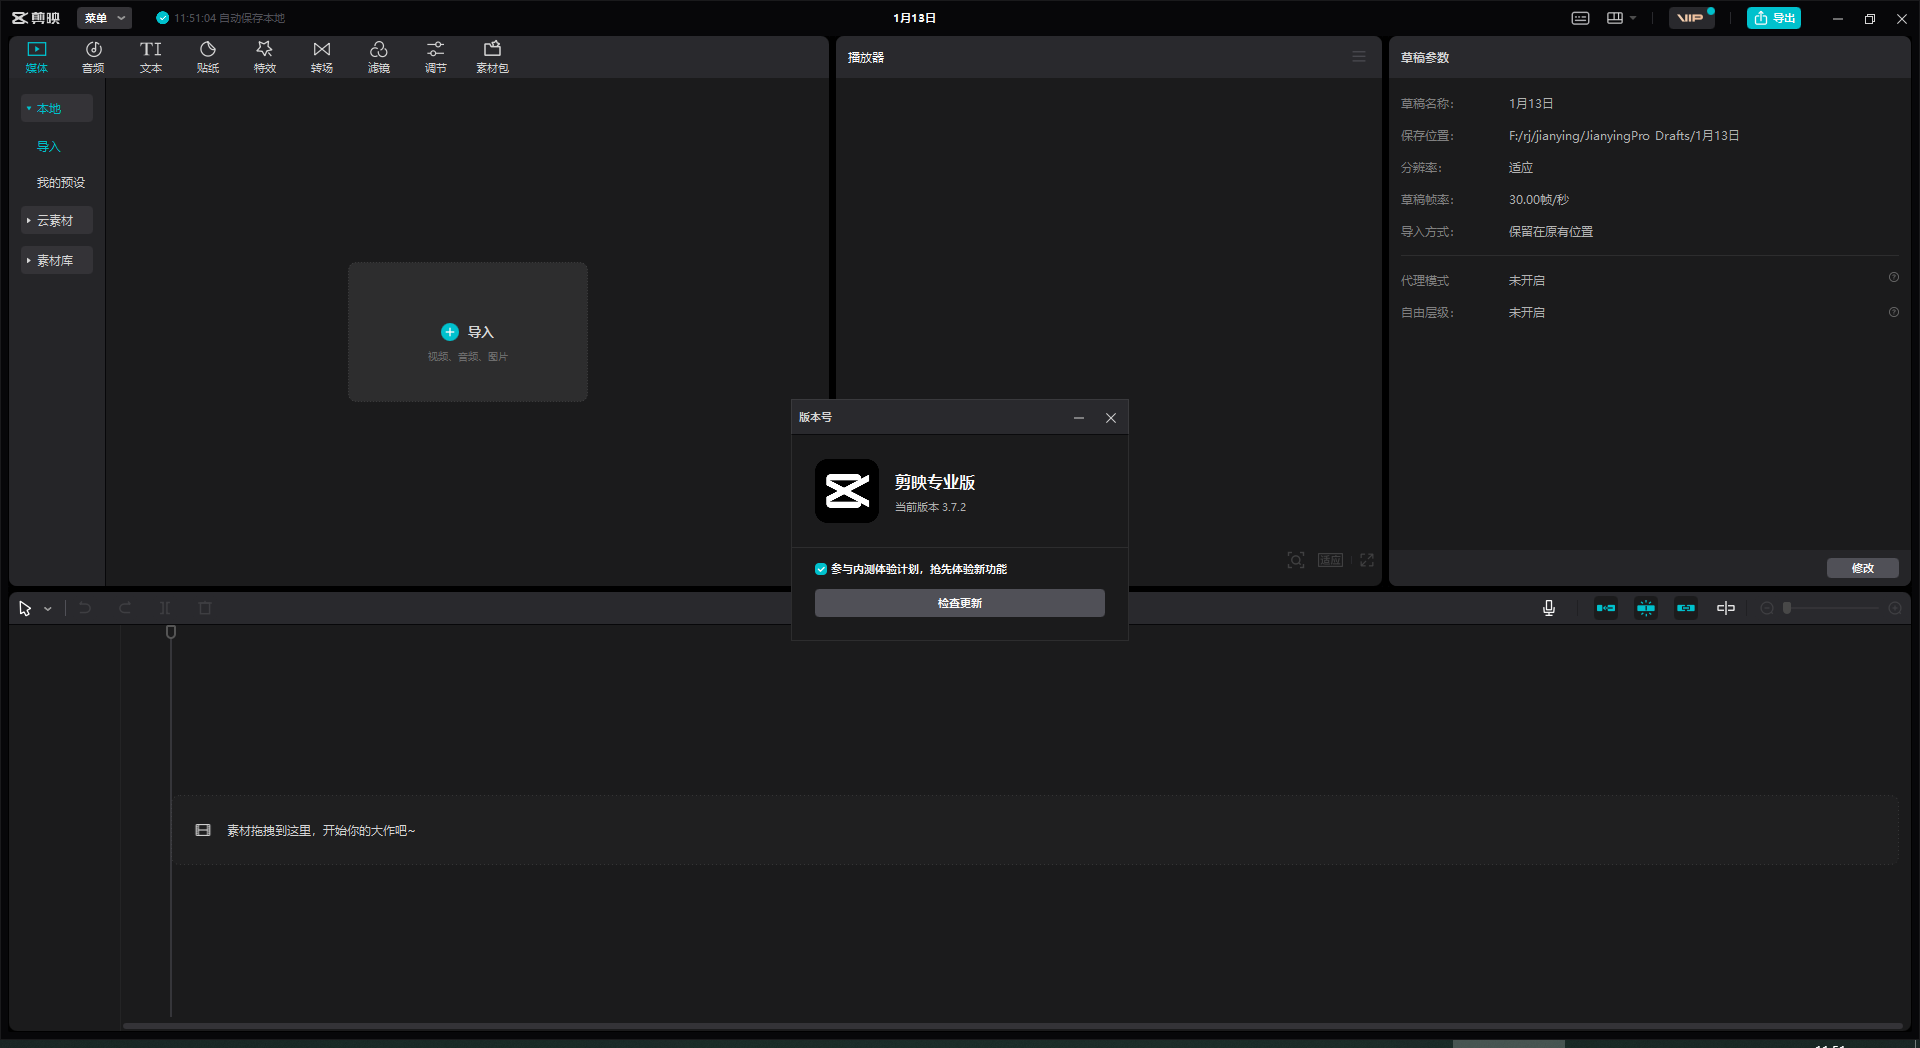Open the layout switcher dropdown
The image size is (1920, 1048).
click(1621, 18)
